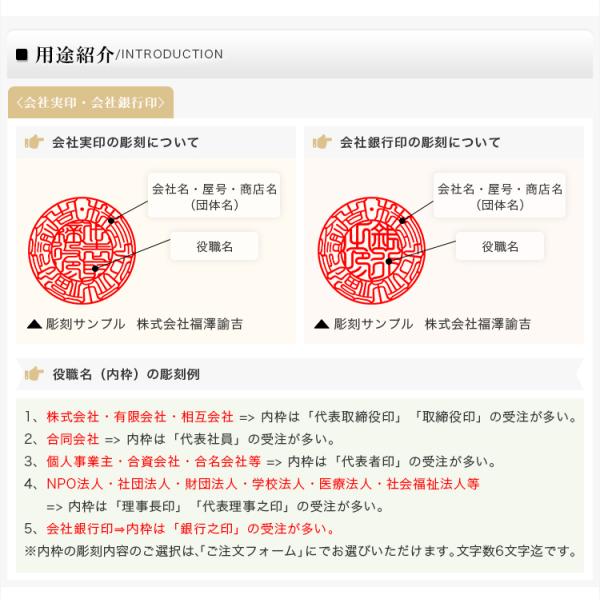Click red text 個人事業主・合資会社・合名会社等
This screenshot has height=600, width=600.
tap(153, 461)
